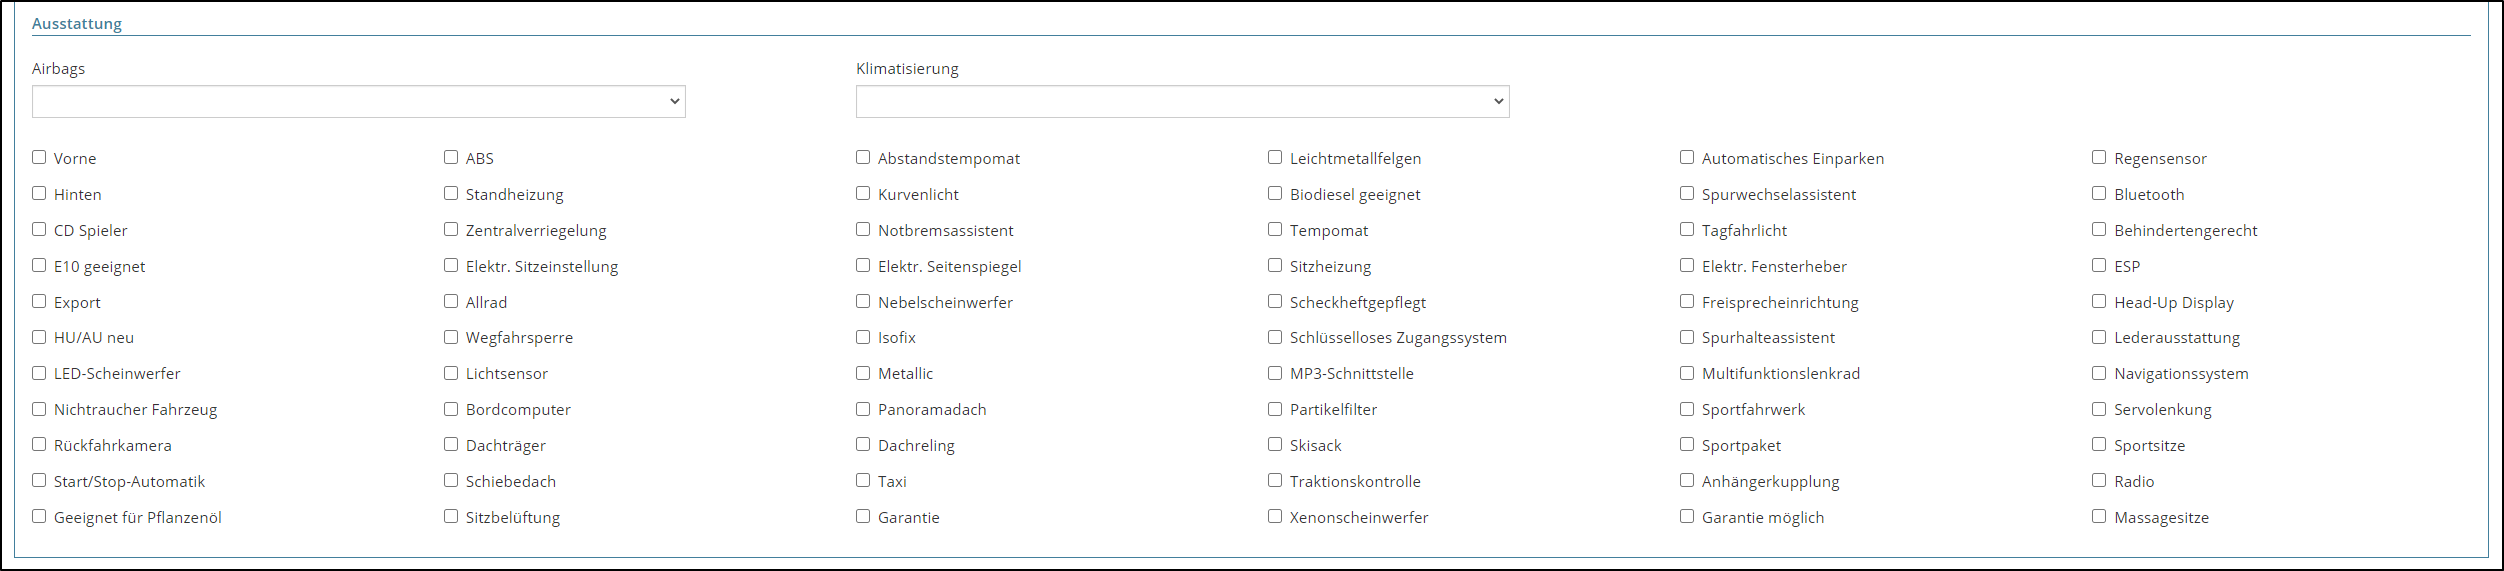2504x571 pixels.
Task: Tick the LED-Scheinwerfer checkbox
Action: [x=39, y=373]
